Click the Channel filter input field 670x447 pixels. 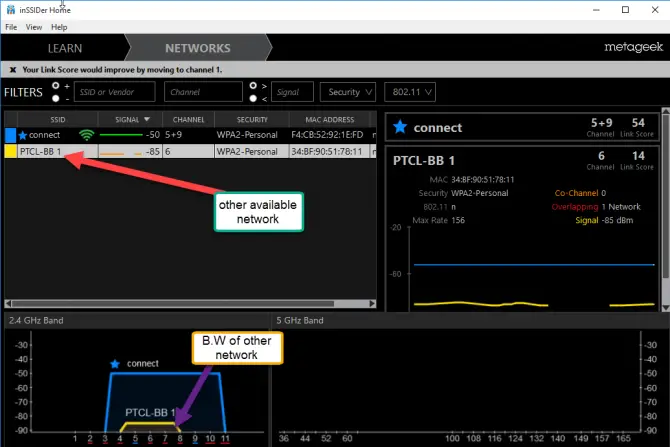[204, 92]
